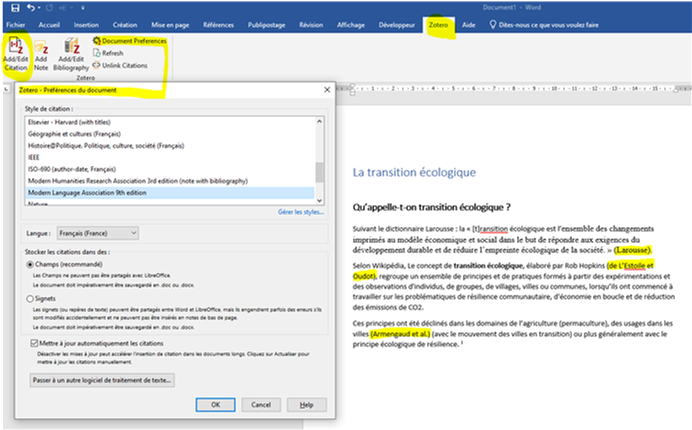Viewport: 692px width, 430px height.
Task: Click the subheading Qu'appelle-t-on transition écologique ?
Action: [431, 207]
